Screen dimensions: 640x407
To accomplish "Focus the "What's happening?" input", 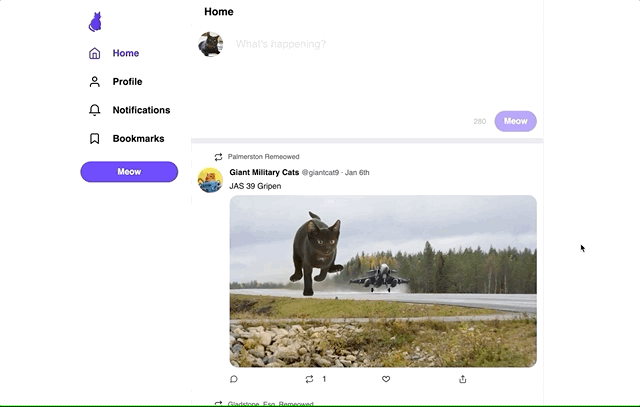I will tap(281, 44).
